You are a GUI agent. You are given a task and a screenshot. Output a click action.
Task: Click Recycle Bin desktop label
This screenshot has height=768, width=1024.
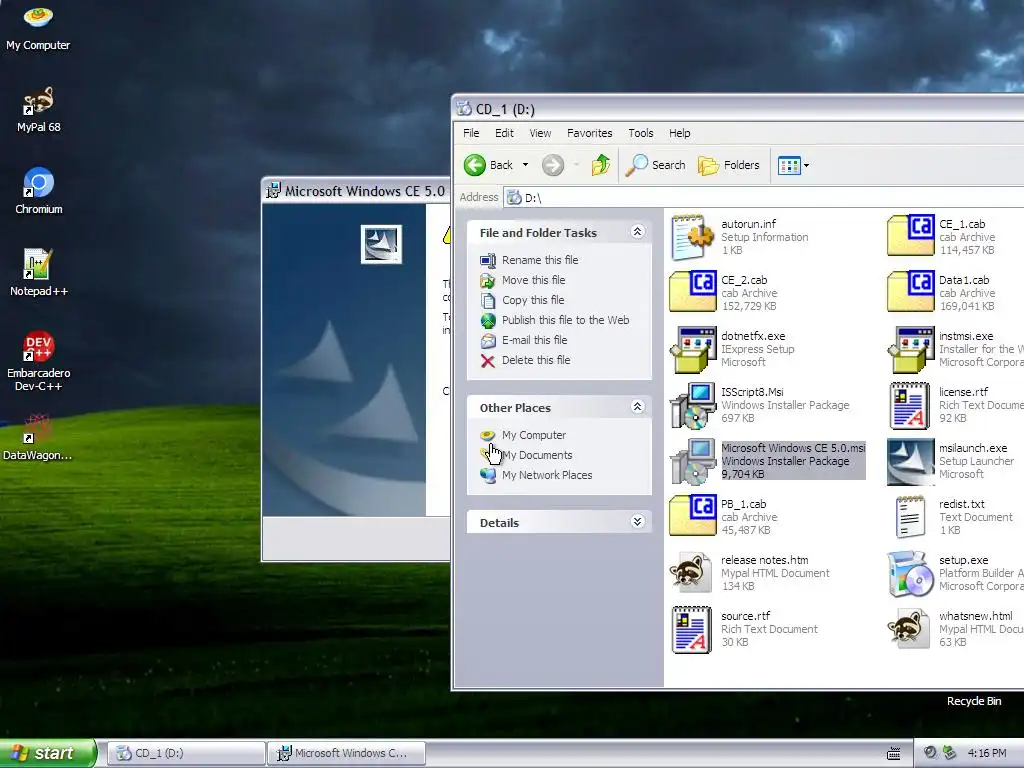974,701
